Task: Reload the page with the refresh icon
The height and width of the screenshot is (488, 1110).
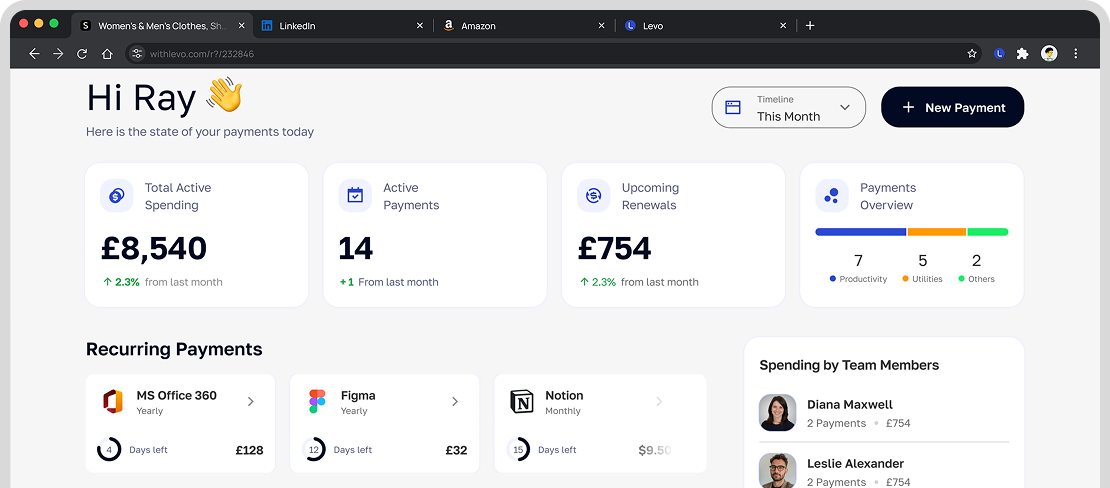Action: tap(82, 53)
